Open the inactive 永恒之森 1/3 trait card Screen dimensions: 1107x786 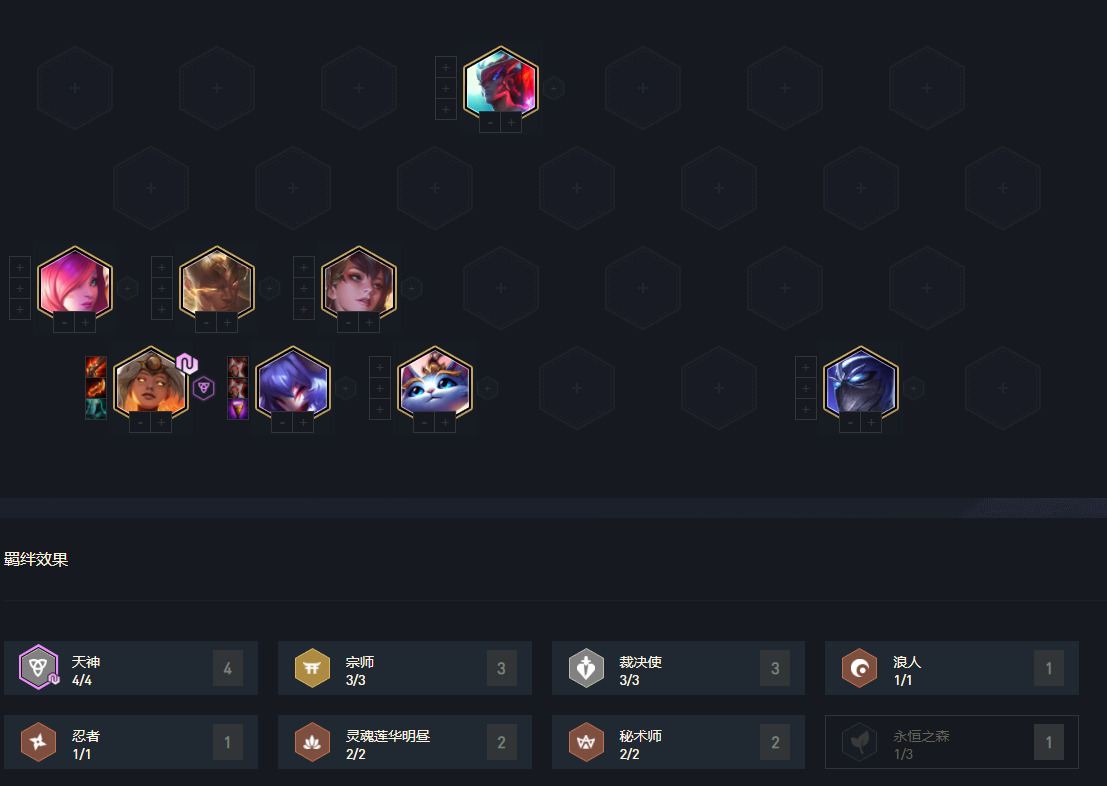tap(952, 742)
